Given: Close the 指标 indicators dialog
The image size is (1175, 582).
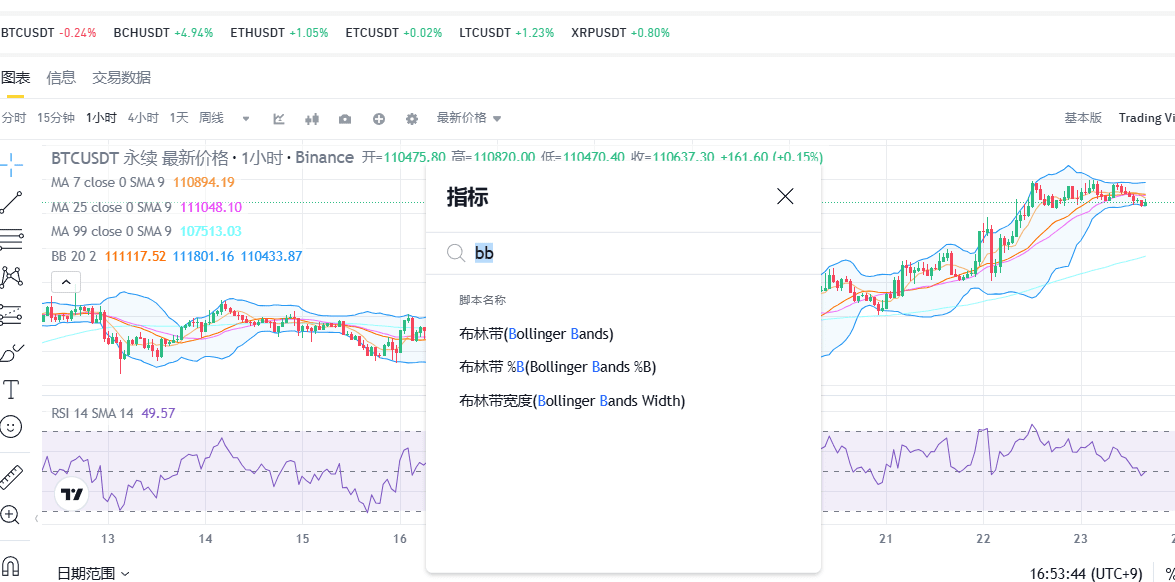Looking at the screenshot, I should (785, 197).
